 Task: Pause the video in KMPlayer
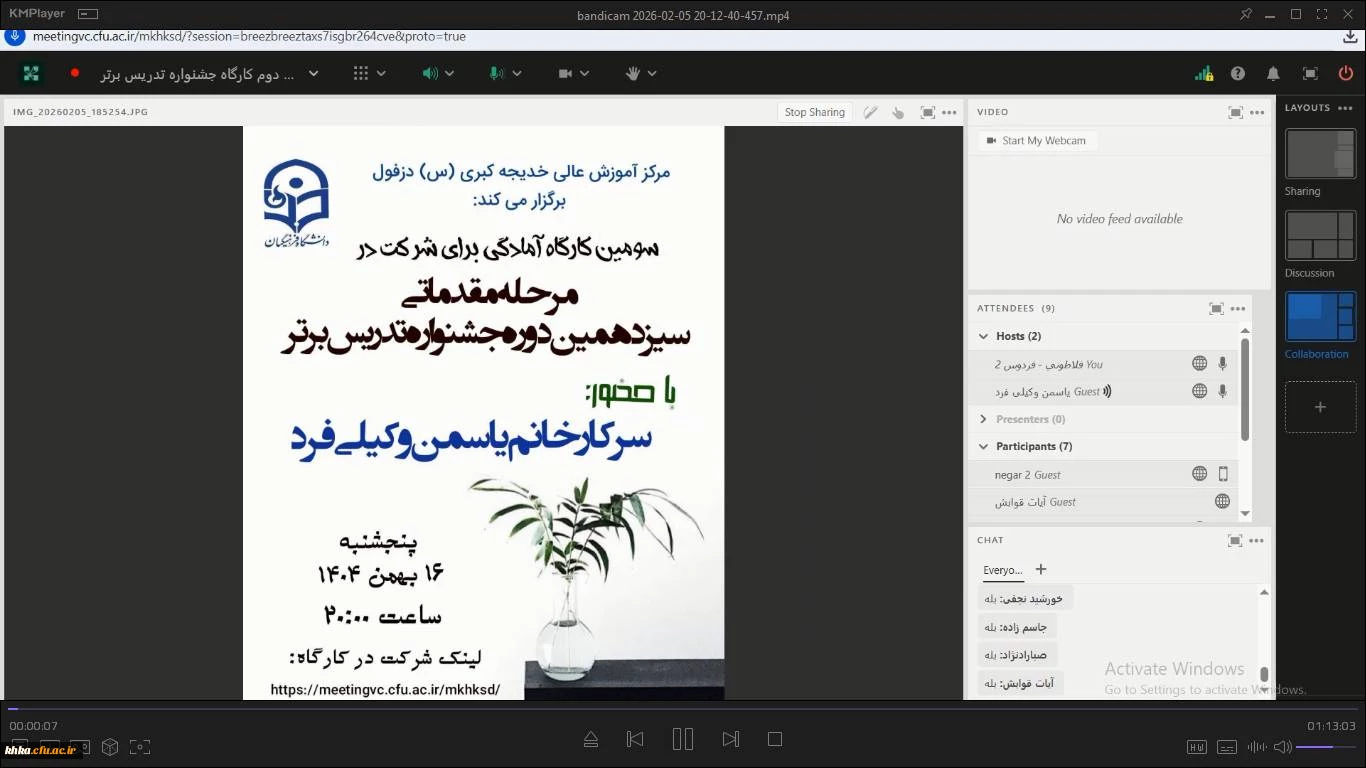(x=683, y=739)
